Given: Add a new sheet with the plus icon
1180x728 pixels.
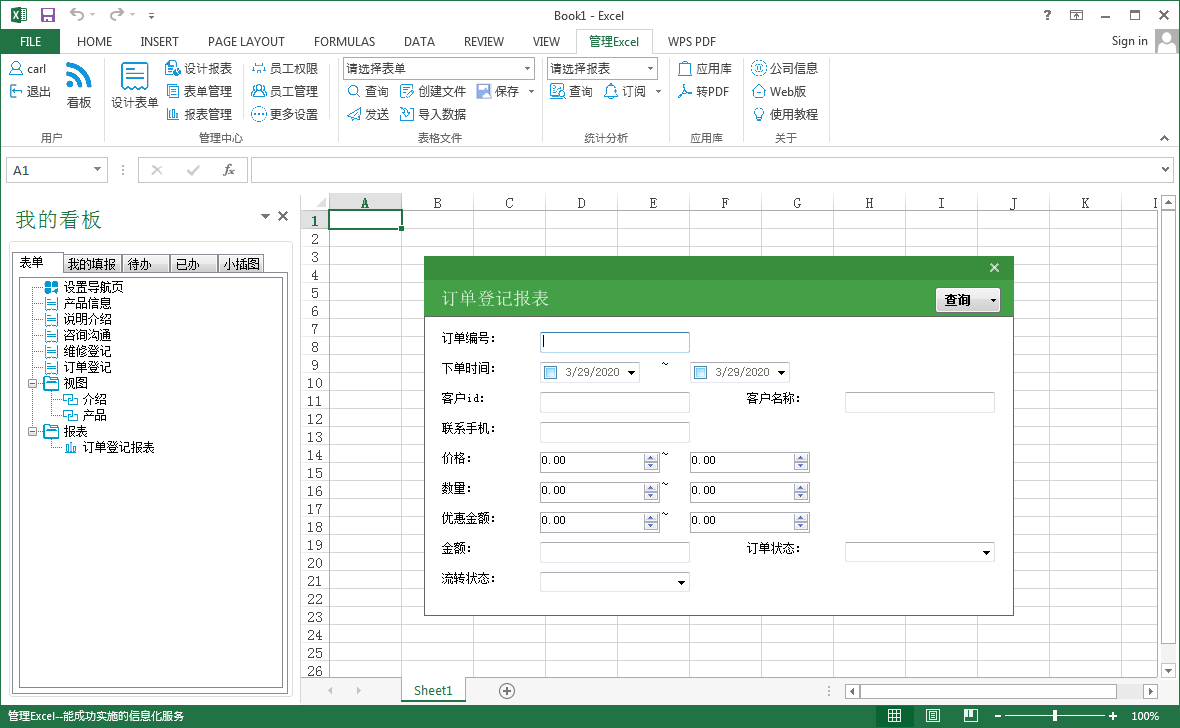Looking at the screenshot, I should tap(506, 691).
